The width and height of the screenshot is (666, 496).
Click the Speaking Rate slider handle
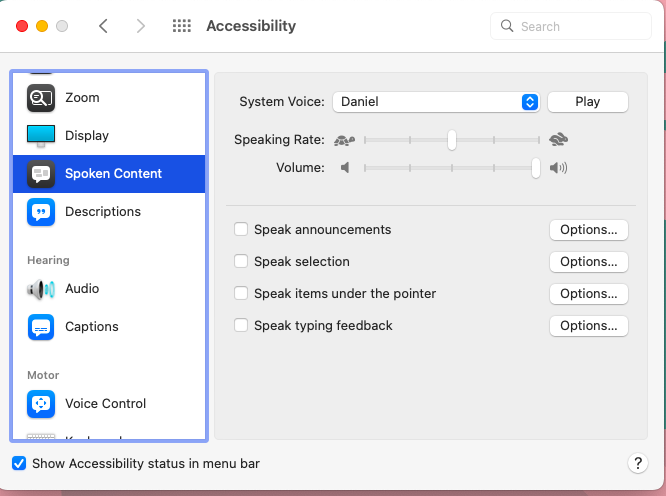[452, 140]
